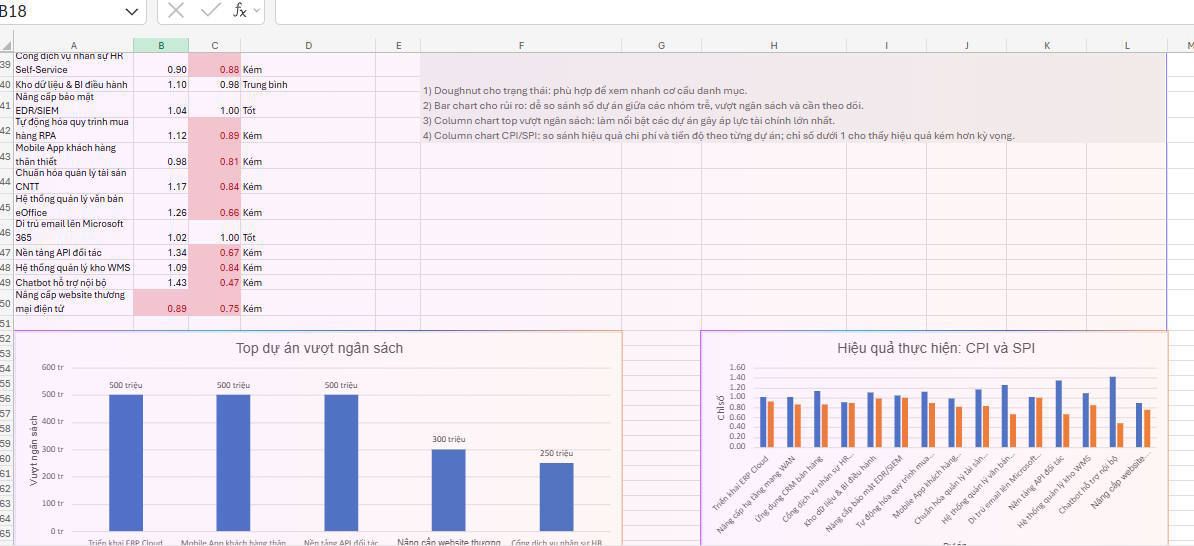Image resolution: width=1194 pixels, height=546 pixels.
Task: Select column L header
Action: pos(1127,46)
